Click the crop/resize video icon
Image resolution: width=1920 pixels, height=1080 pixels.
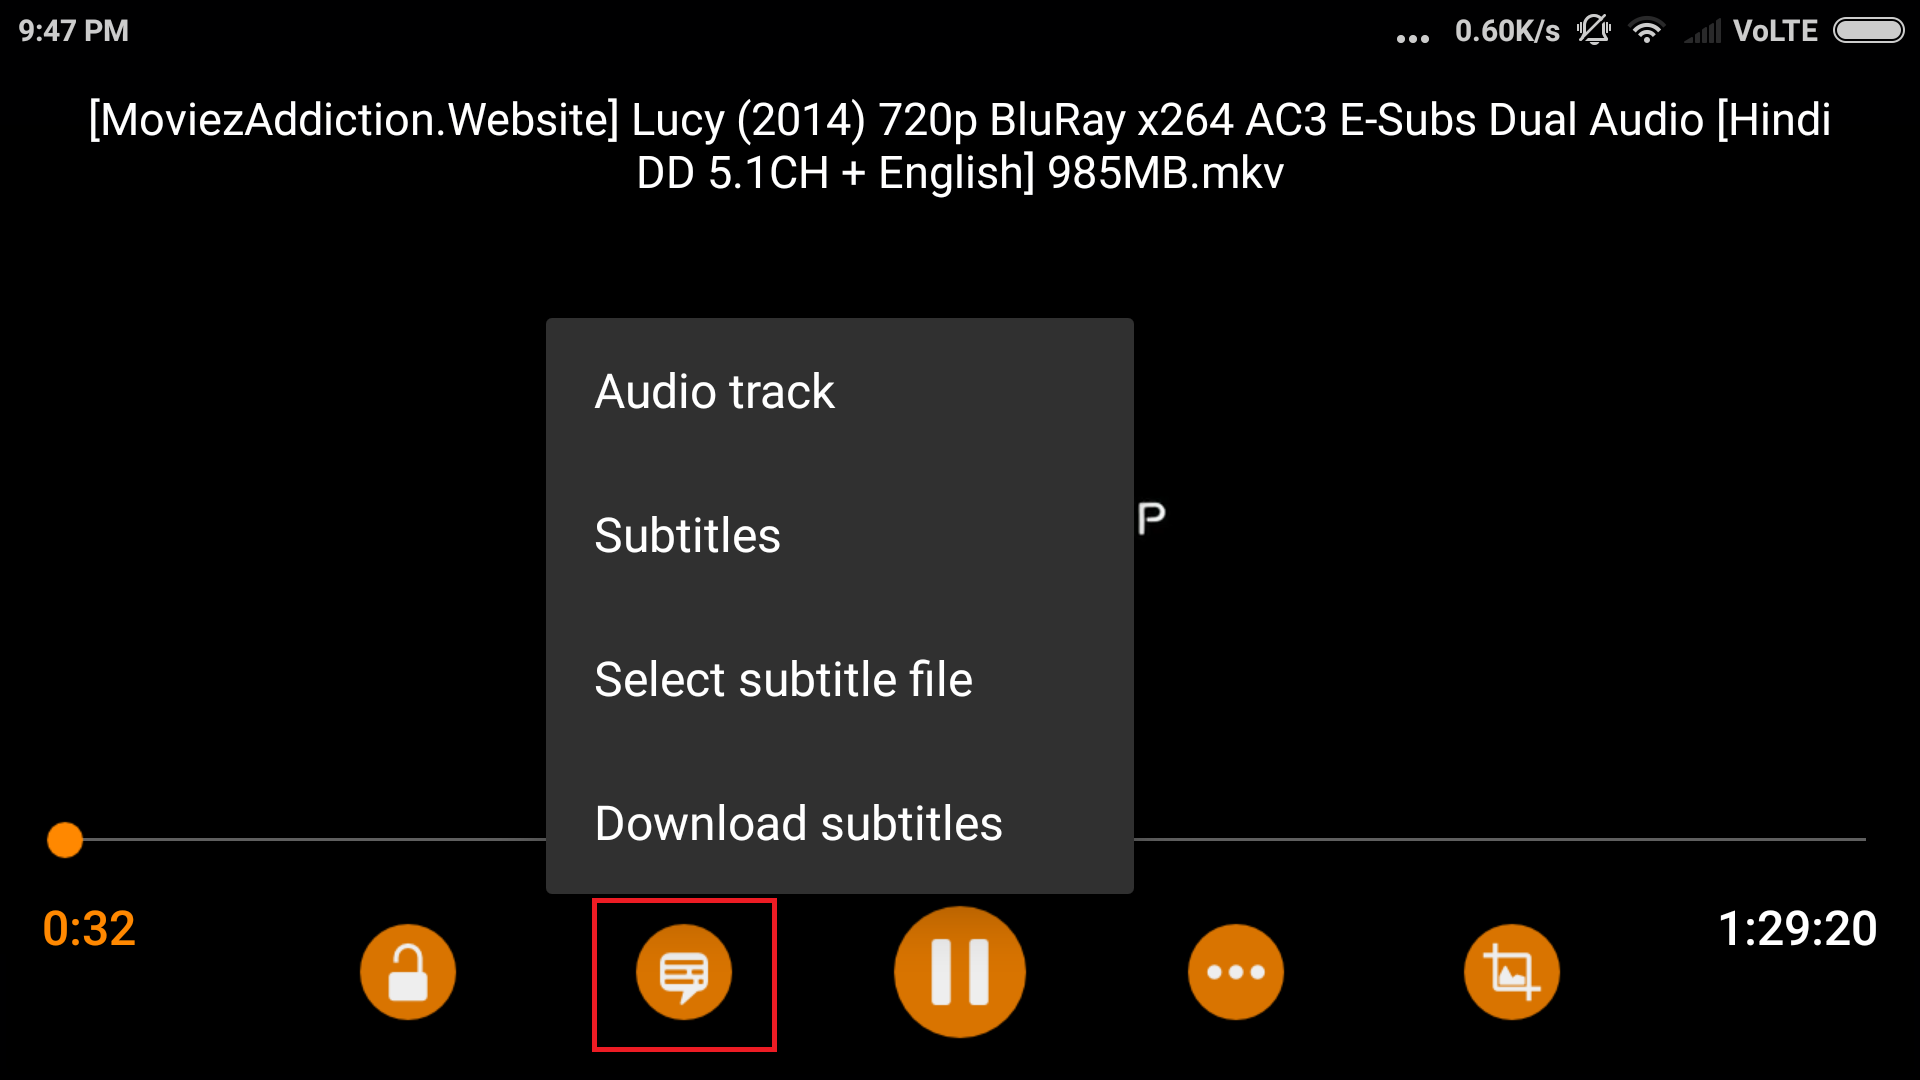1511,972
